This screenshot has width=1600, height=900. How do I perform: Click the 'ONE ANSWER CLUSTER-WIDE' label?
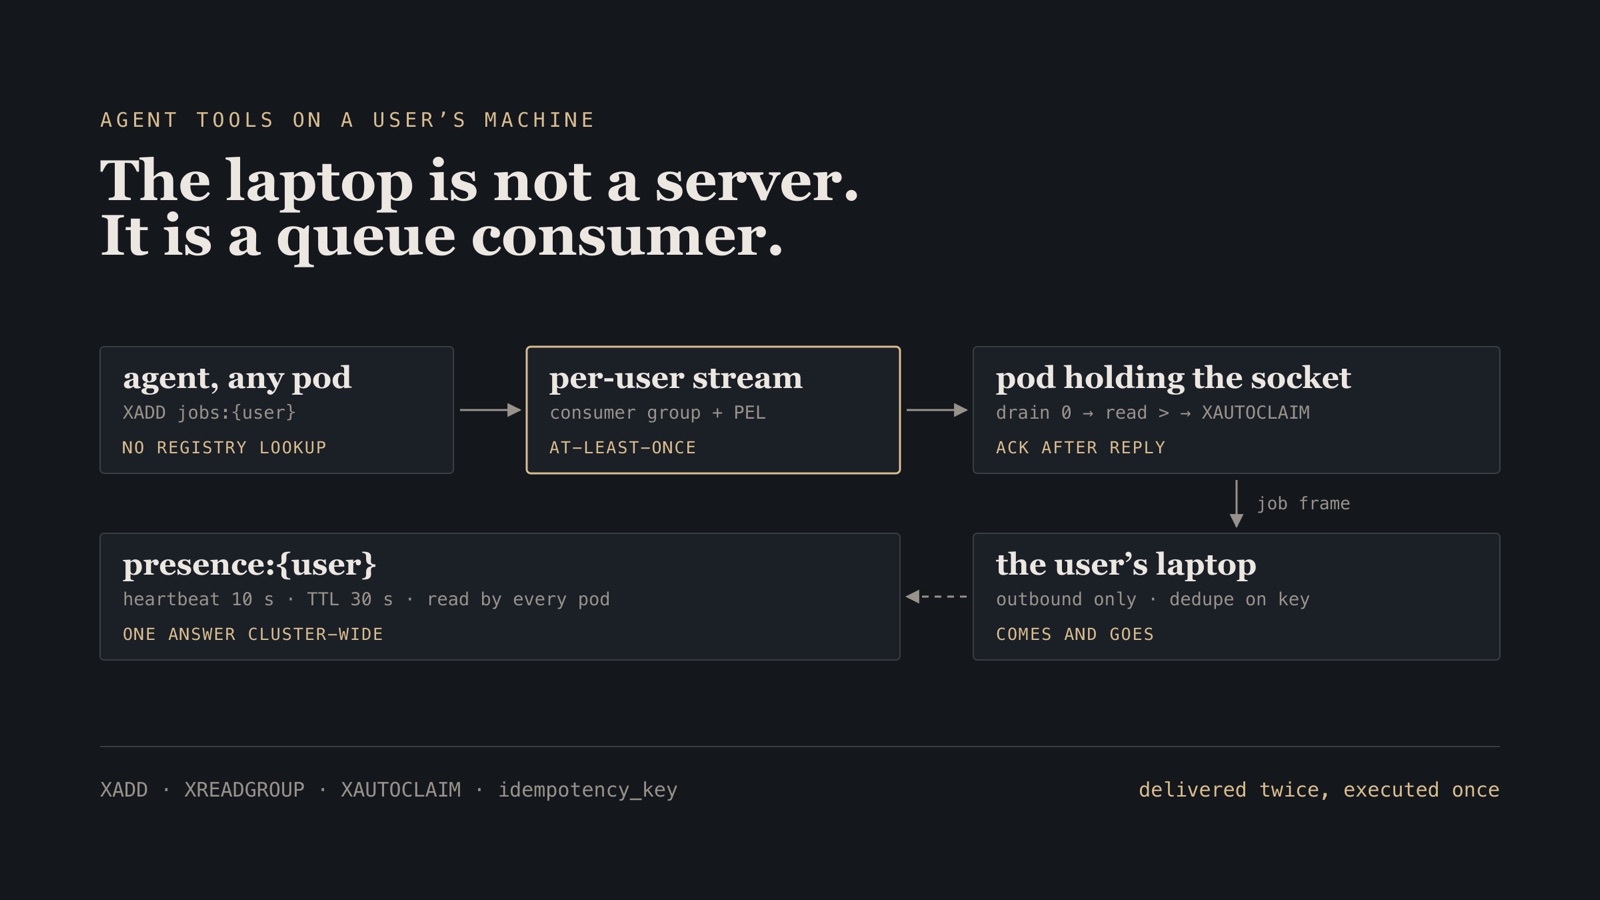[252, 634]
